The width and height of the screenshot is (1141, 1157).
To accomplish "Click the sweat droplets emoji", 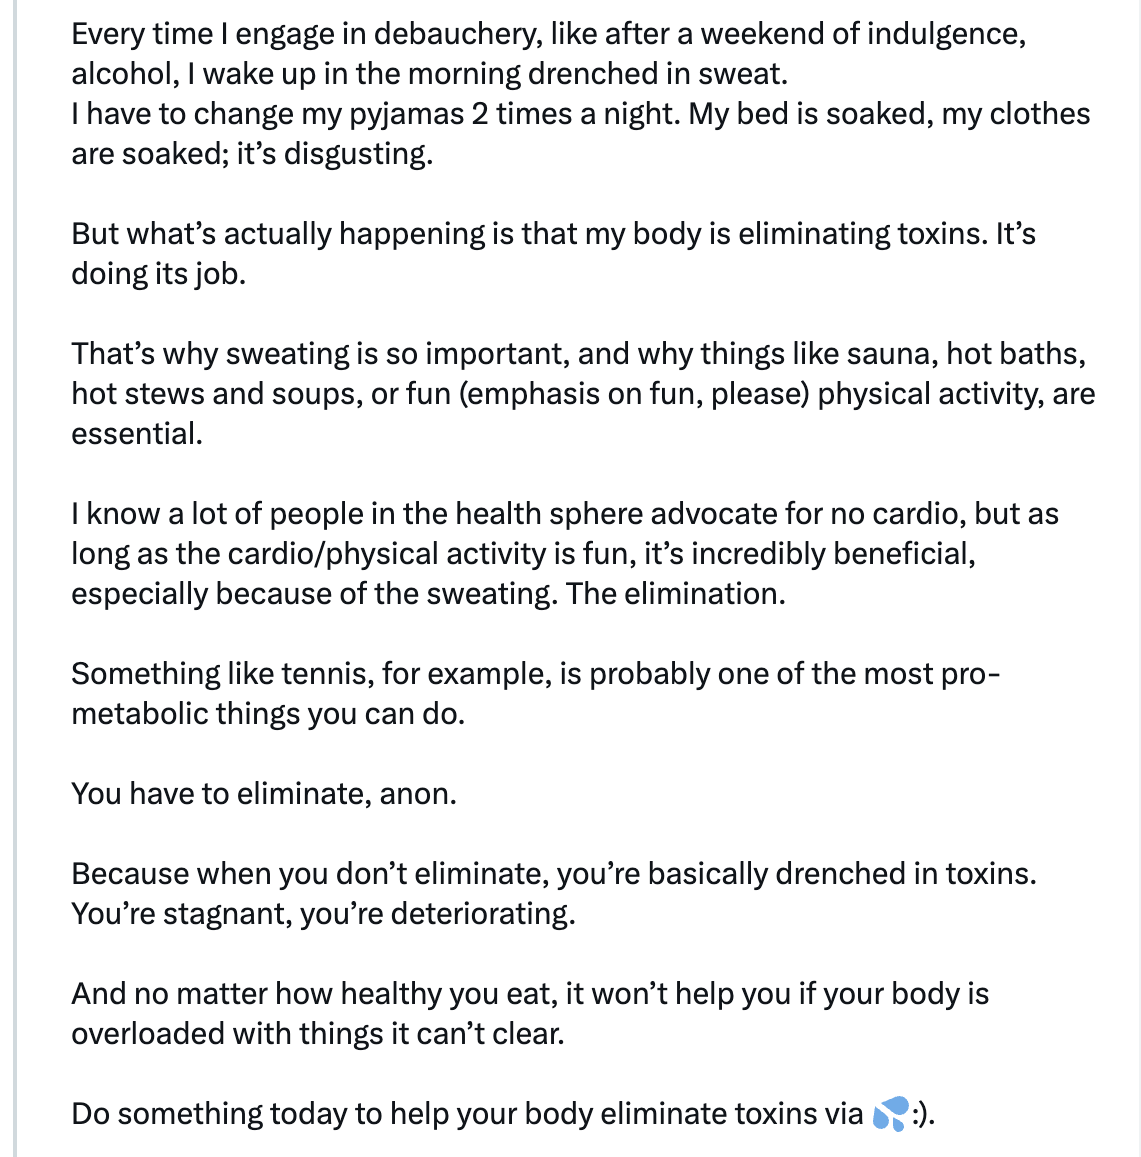I will tap(890, 1113).
